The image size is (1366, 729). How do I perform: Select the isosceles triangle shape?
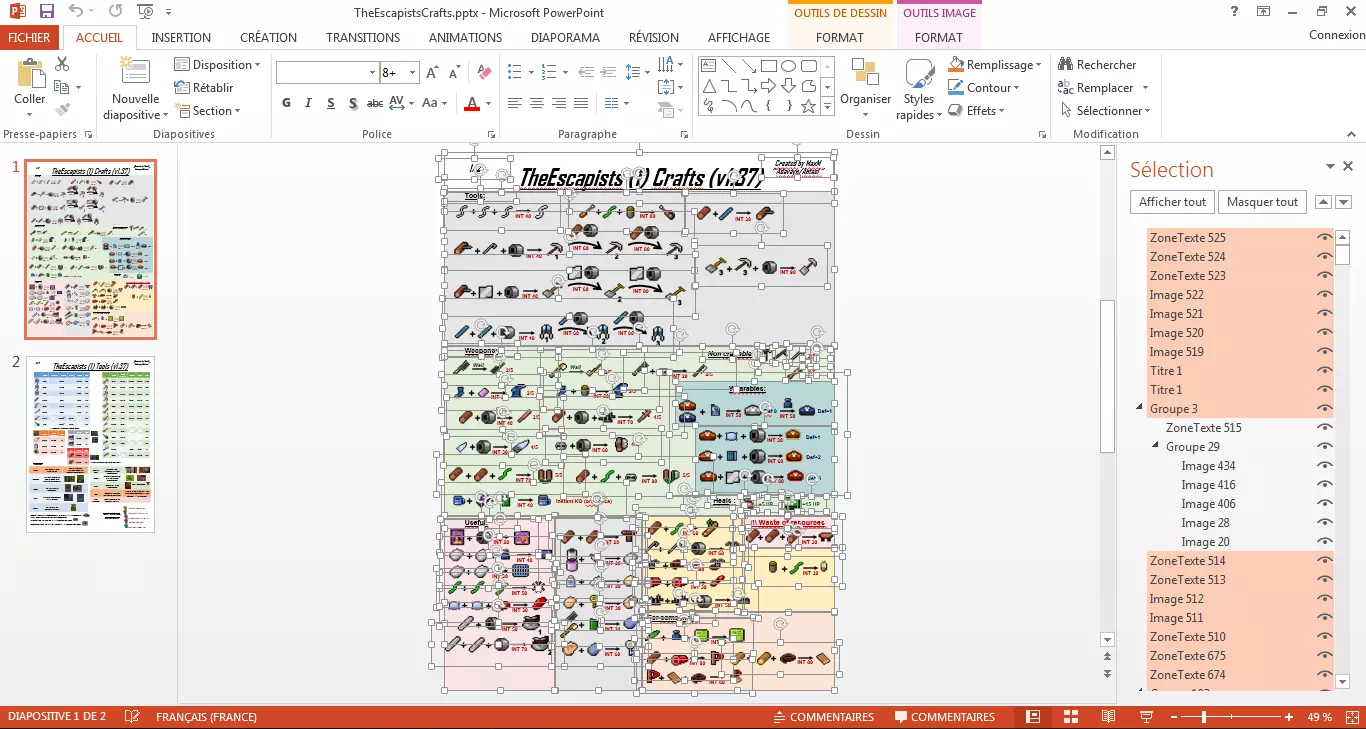click(708, 86)
